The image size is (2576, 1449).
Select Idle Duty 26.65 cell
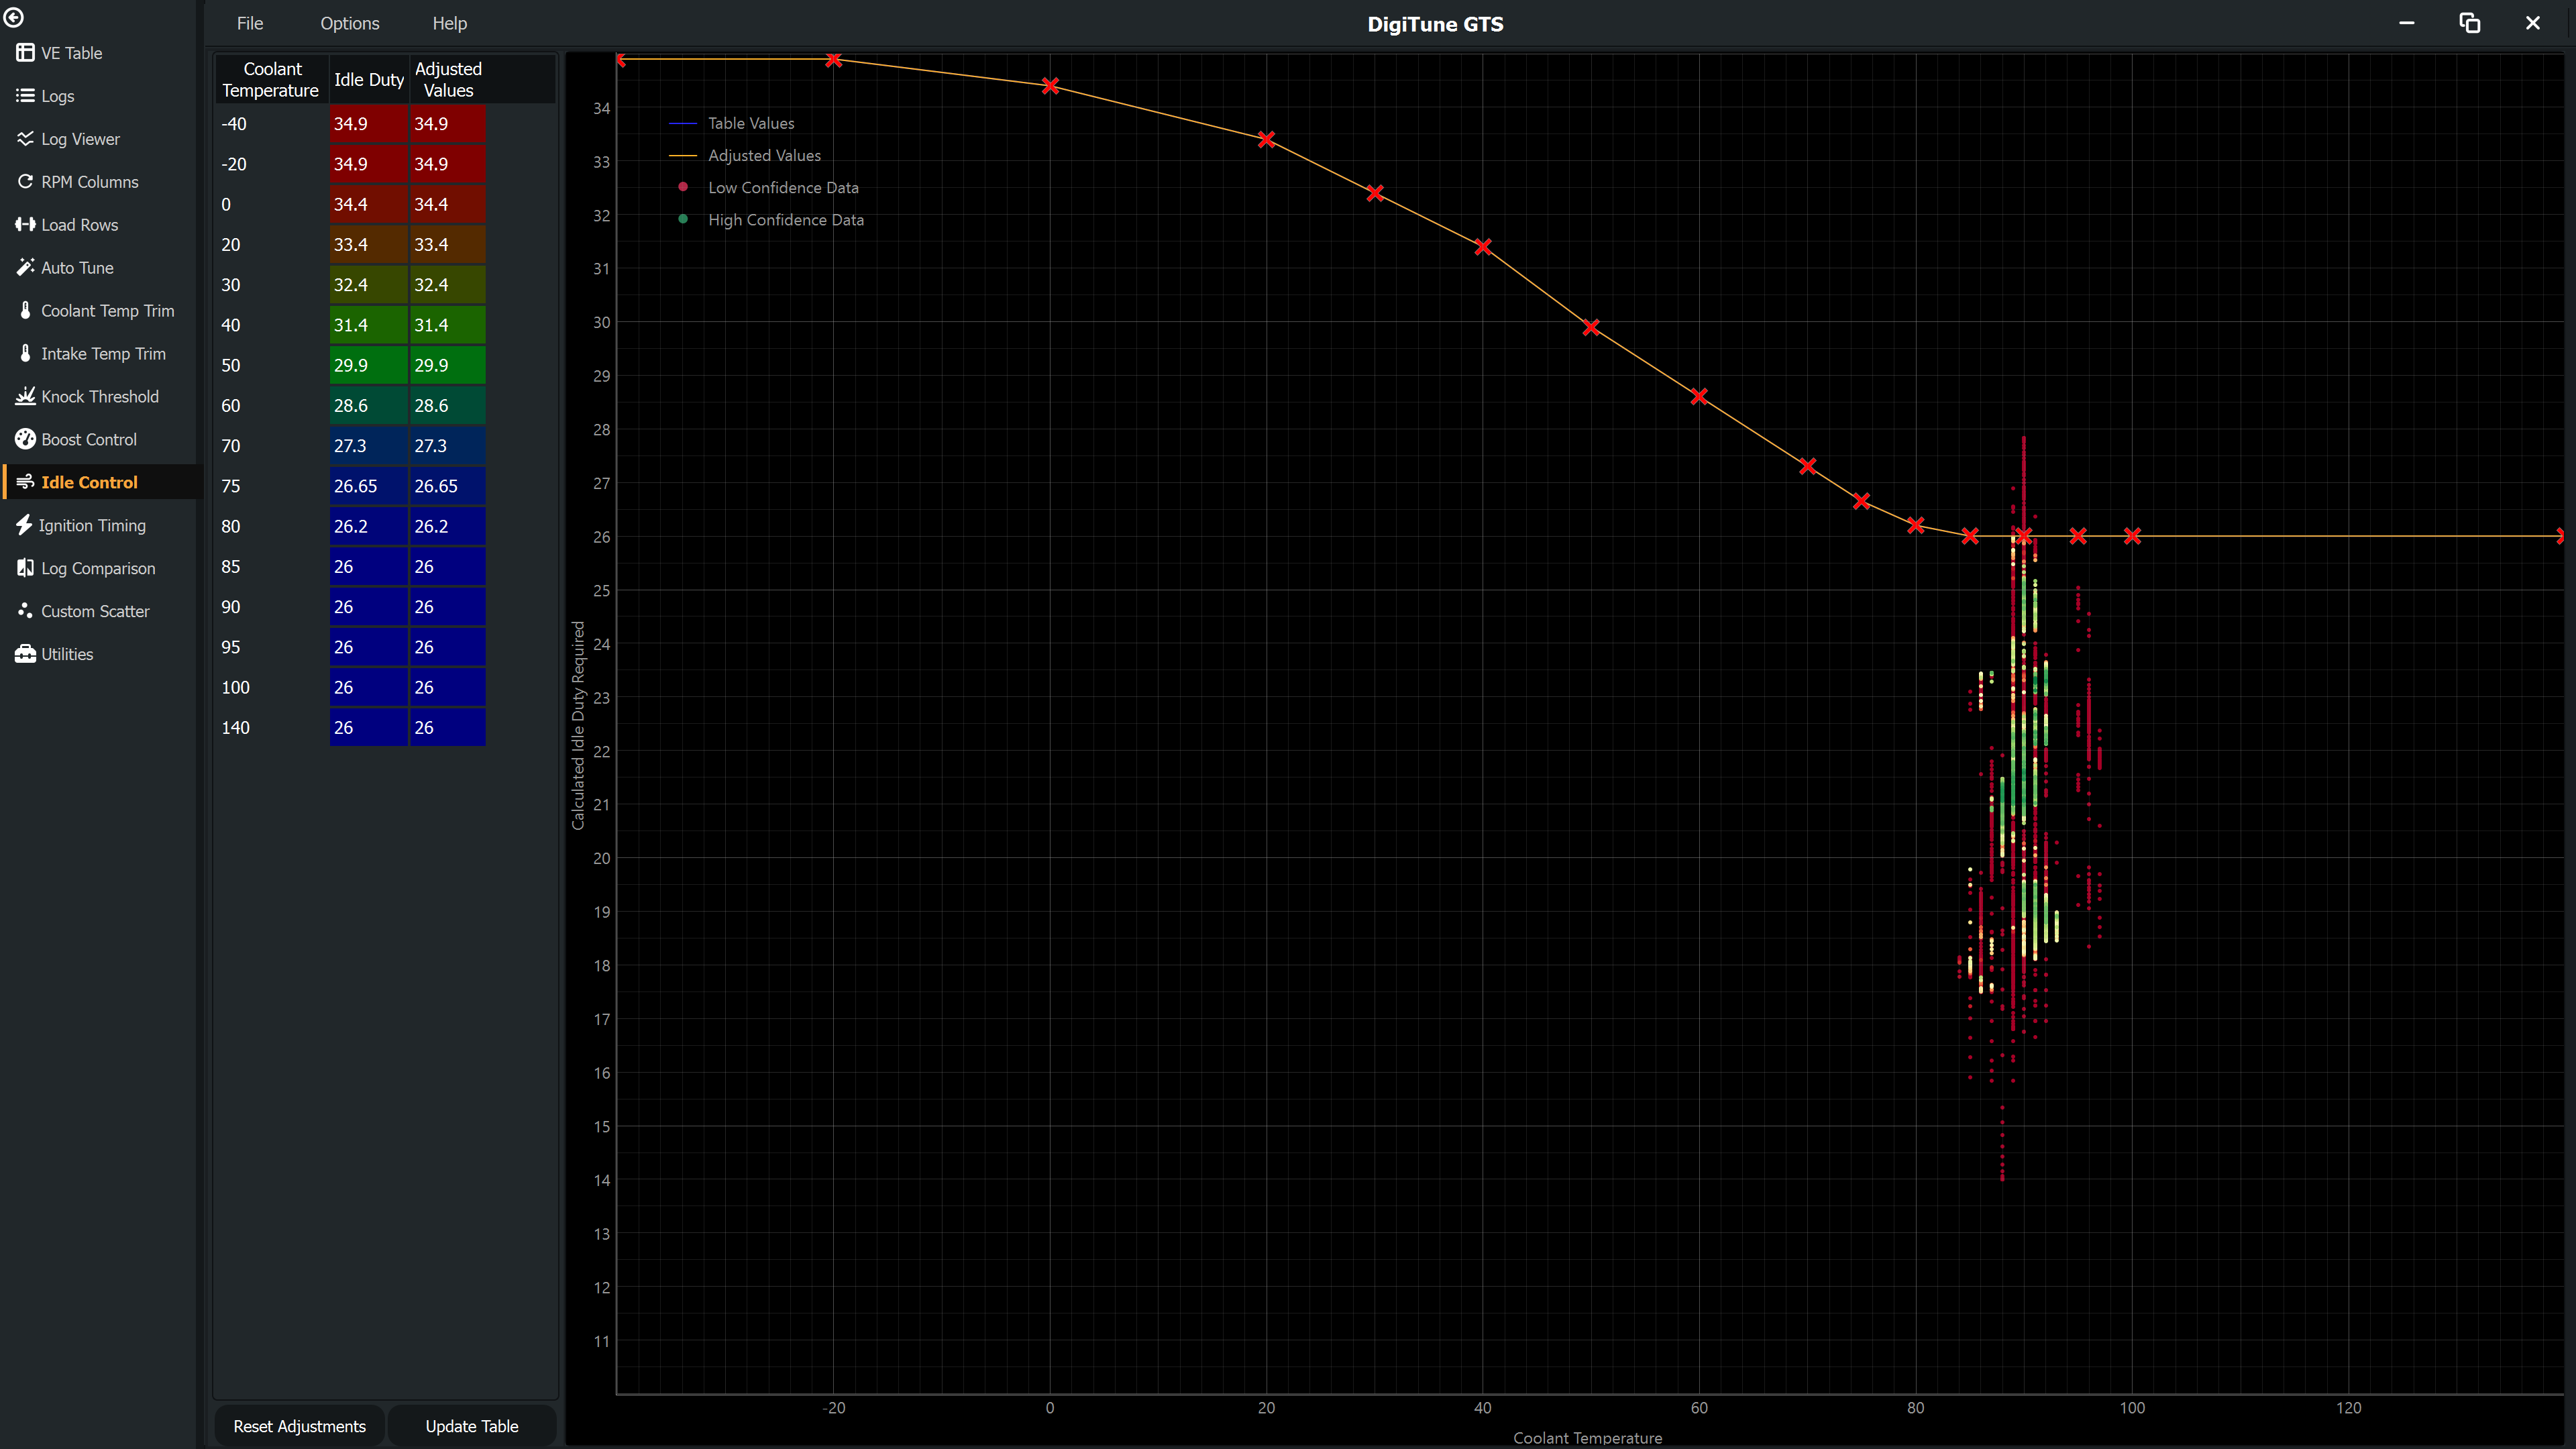click(369, 486)
